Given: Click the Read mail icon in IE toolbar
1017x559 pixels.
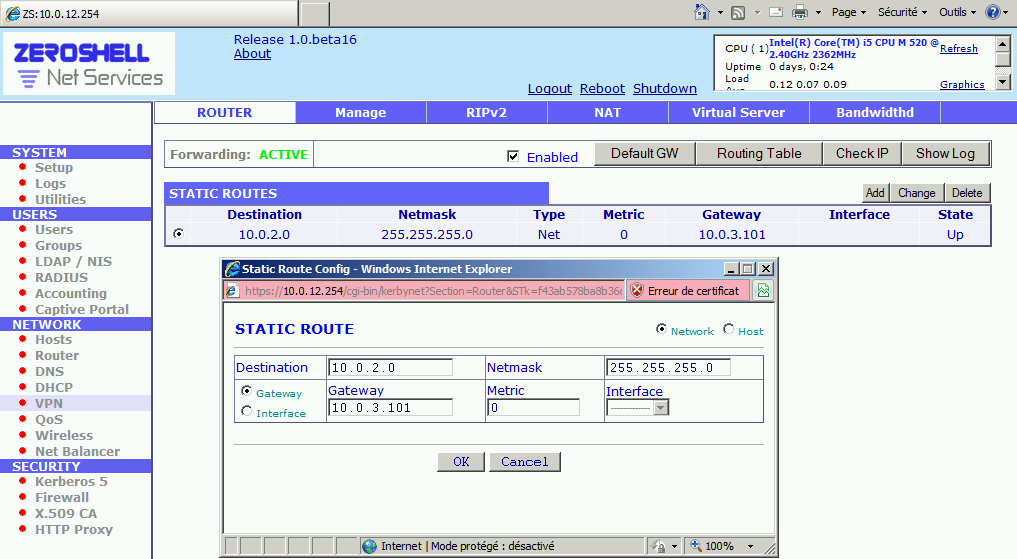Looking at the screenshot, I should [776, 12].
